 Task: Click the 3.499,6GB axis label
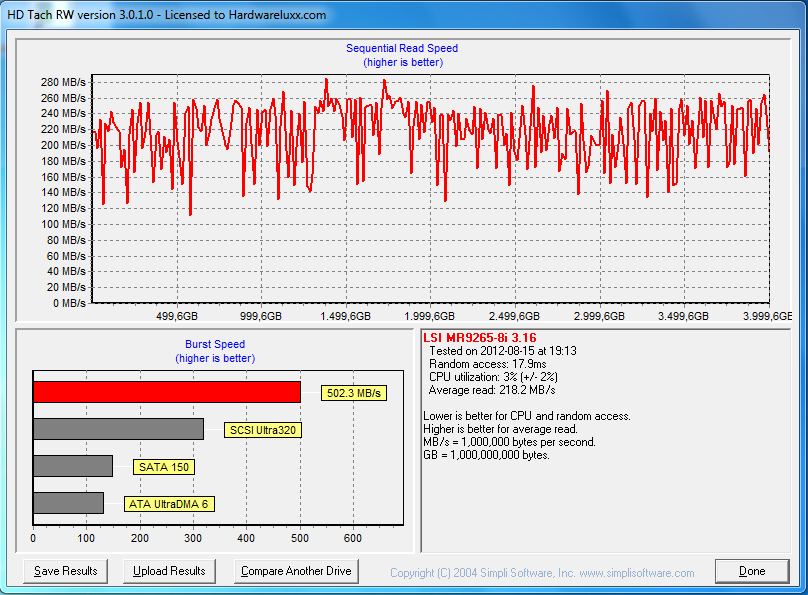683,316
